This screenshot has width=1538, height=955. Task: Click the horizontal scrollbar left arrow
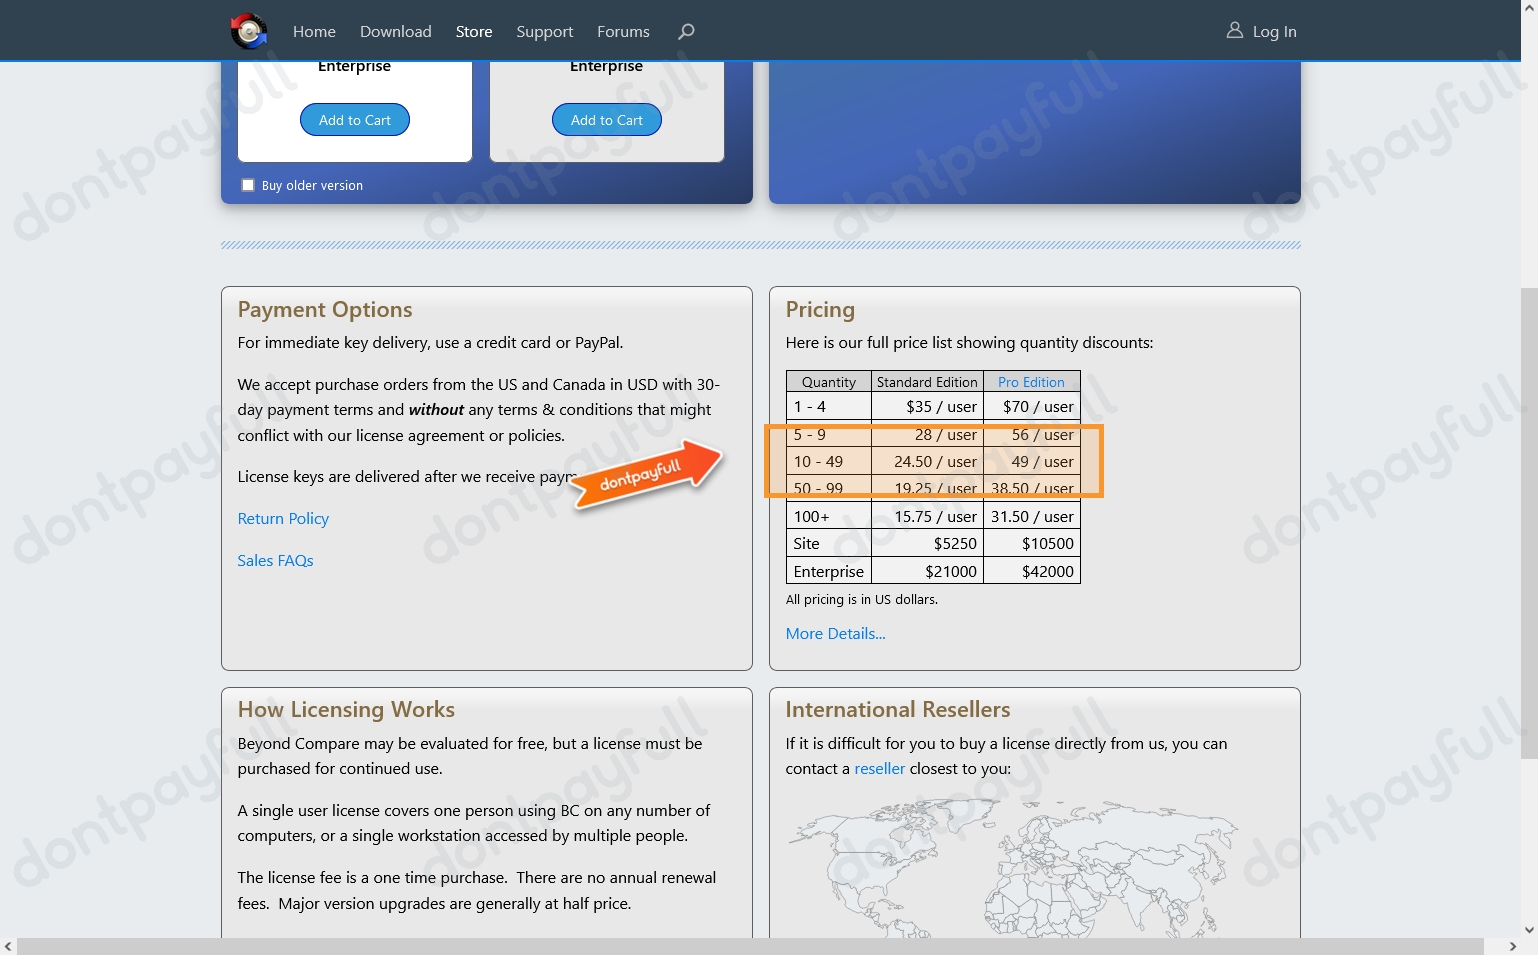8,946
